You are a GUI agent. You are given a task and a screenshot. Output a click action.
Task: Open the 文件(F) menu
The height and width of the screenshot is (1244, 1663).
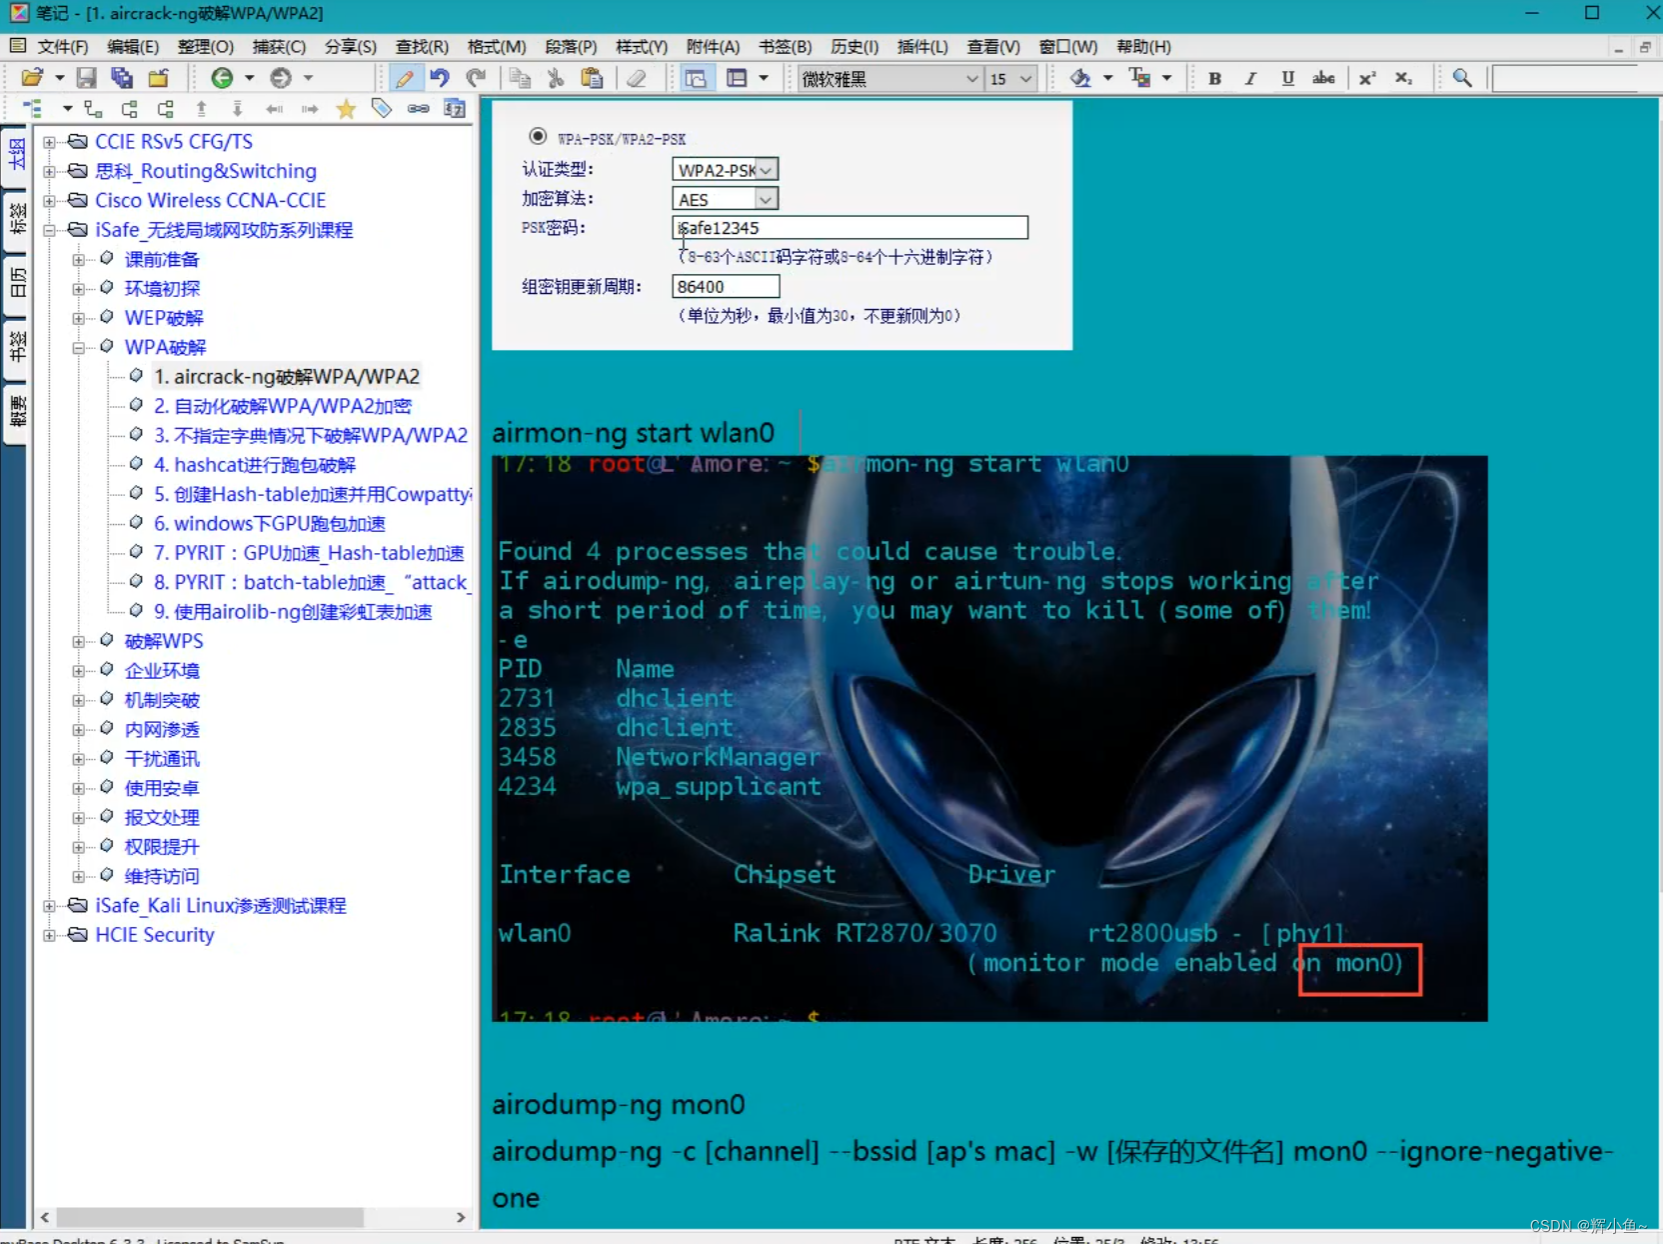click(x=63, y=47)
